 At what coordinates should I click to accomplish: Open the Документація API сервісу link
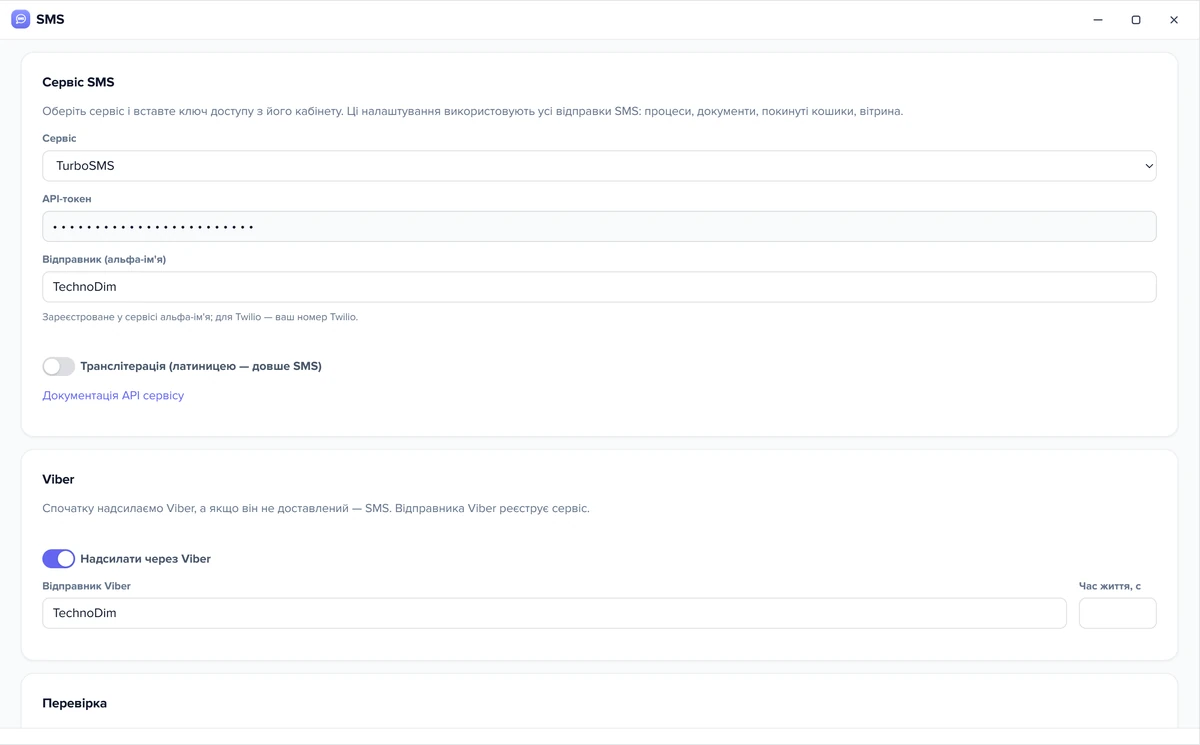113,395
